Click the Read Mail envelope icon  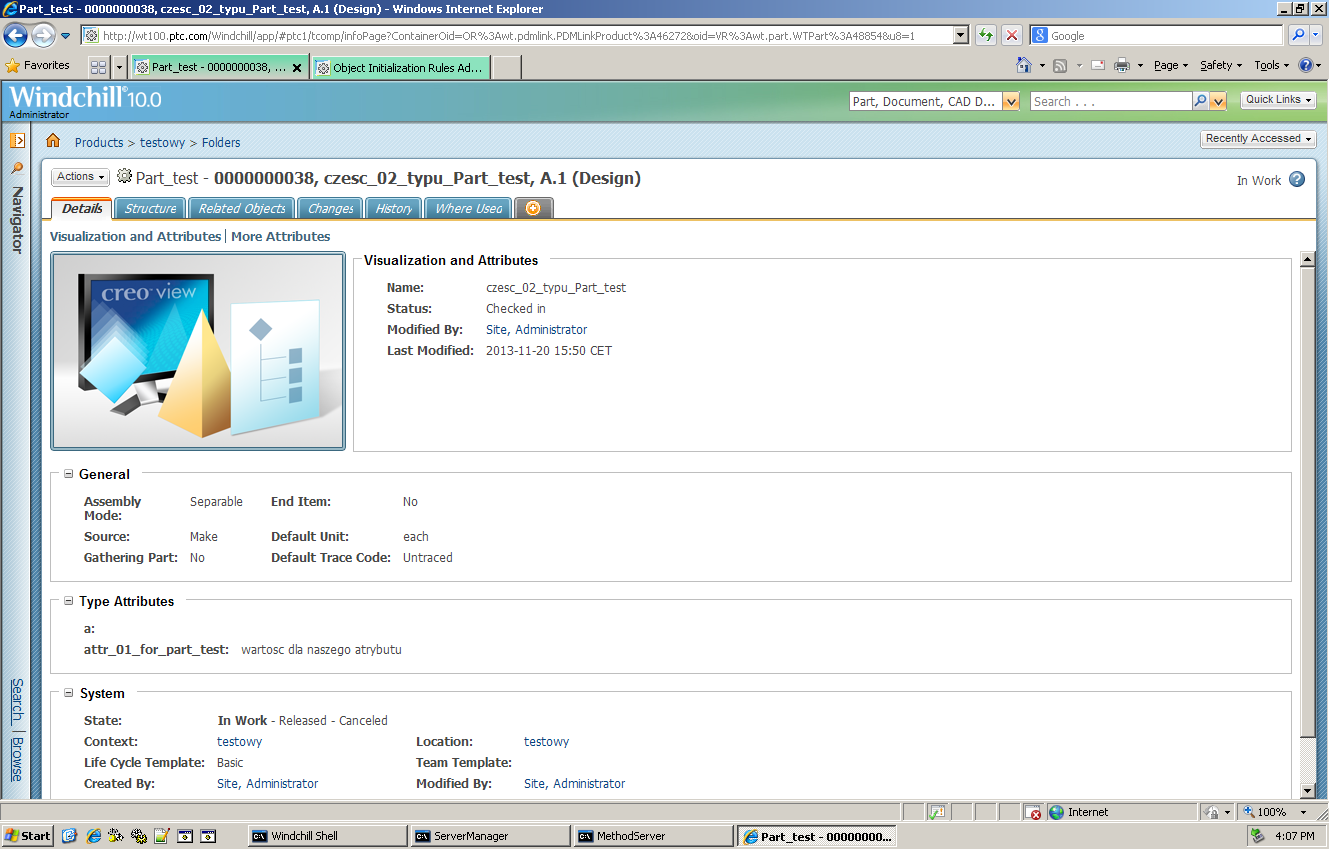(1097, 65)
